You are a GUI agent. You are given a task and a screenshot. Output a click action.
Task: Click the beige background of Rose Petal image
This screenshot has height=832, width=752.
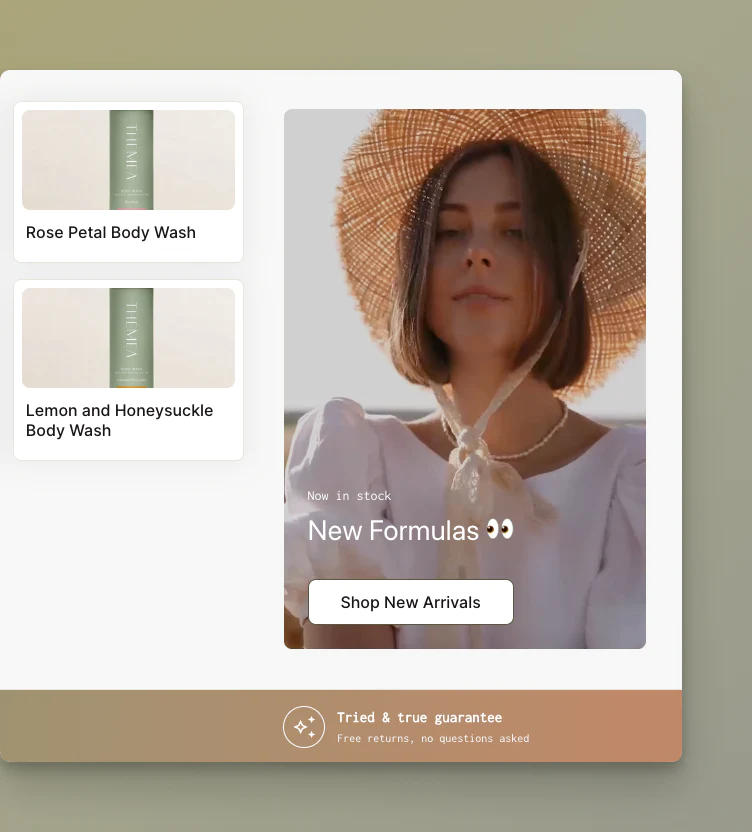(x=62, y=160)
